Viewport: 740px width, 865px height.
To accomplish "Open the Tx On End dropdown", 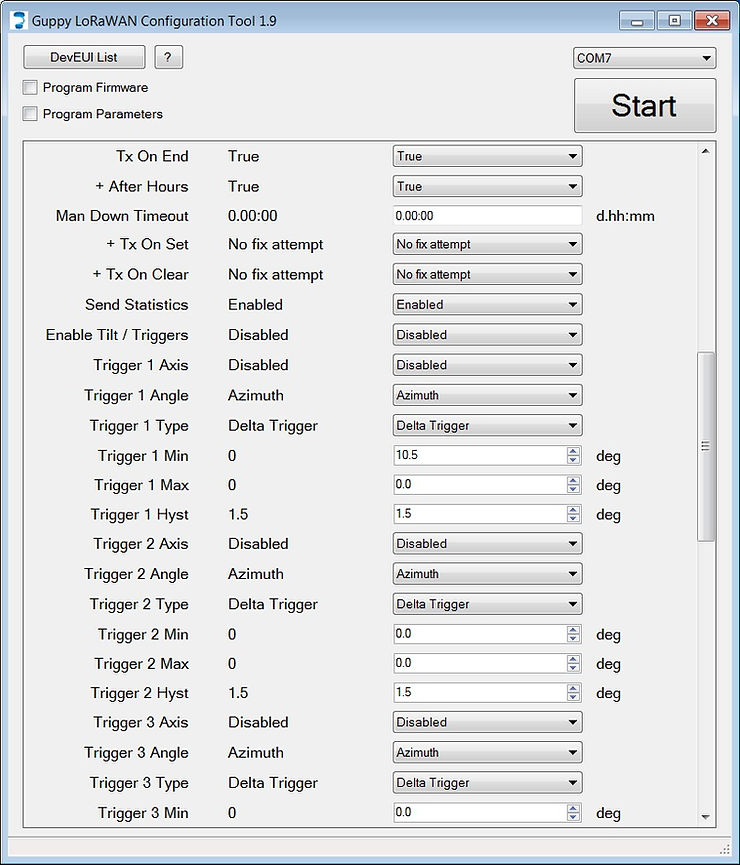I will [x=487, y=156].
